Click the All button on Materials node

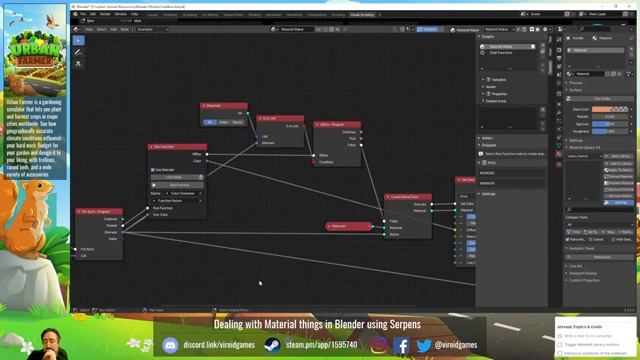(x=209, y=122)
